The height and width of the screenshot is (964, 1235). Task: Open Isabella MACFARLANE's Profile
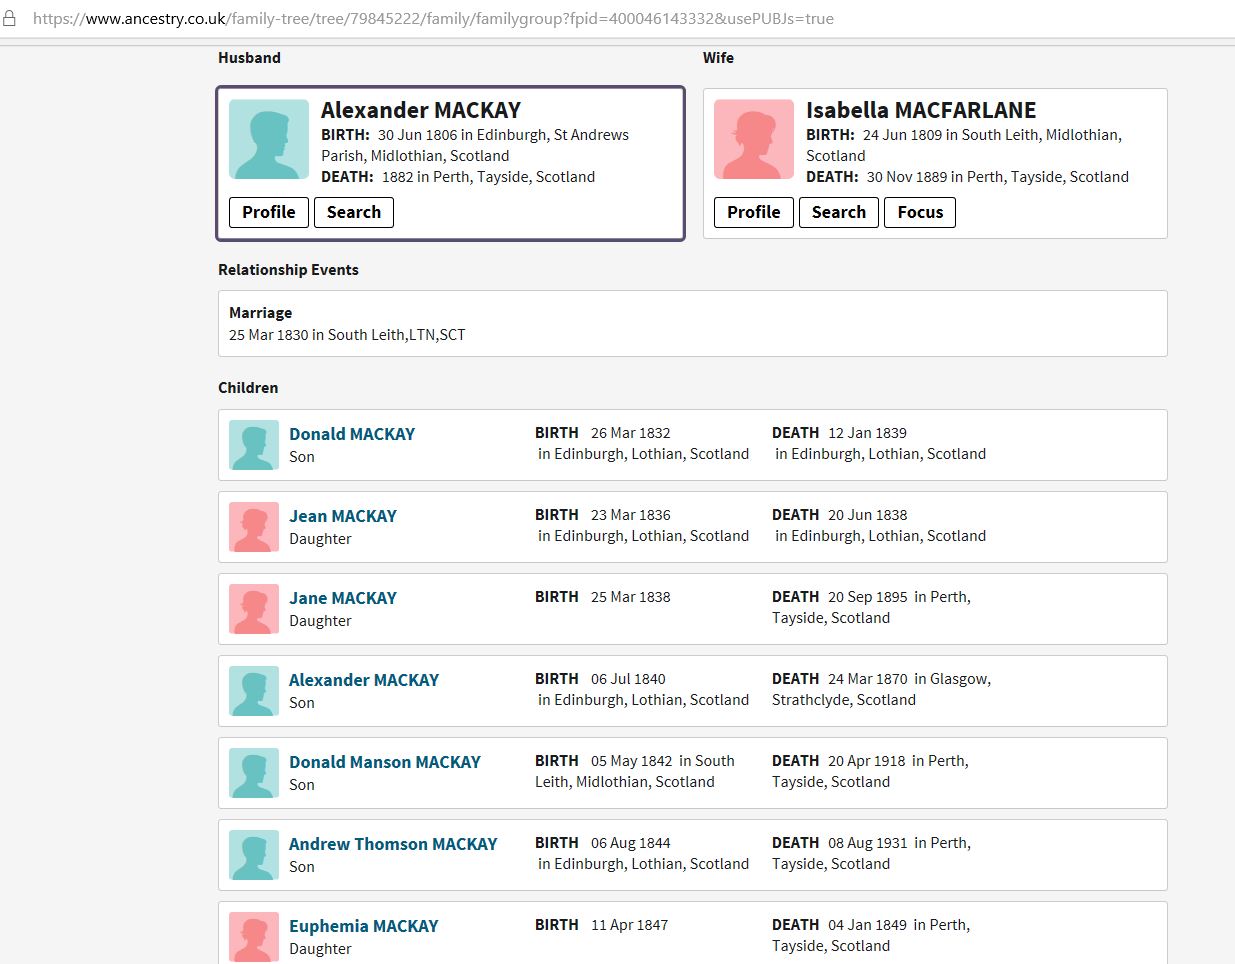click(753, 212)
